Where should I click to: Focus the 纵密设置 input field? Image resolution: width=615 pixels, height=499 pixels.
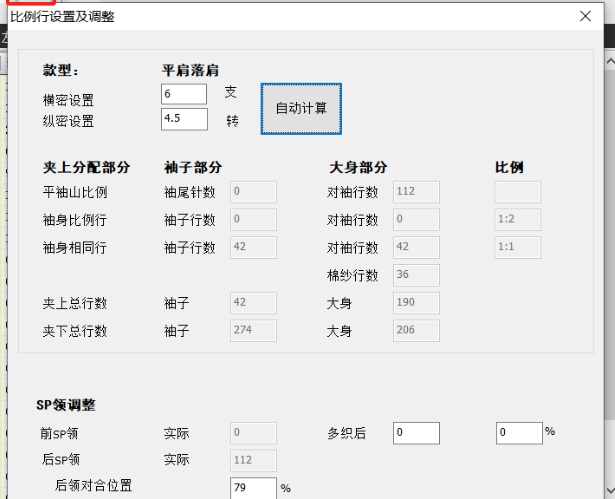pos(184,119)
